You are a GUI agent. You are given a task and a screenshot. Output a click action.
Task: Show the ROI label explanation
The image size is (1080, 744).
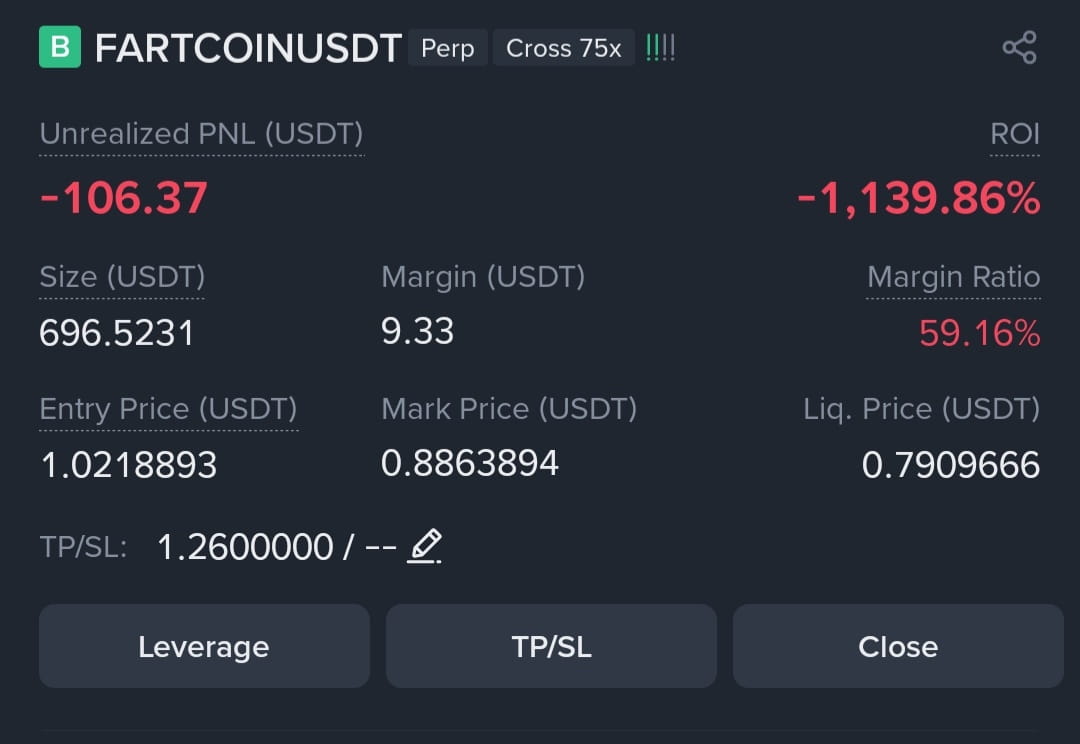(1015, 134)
